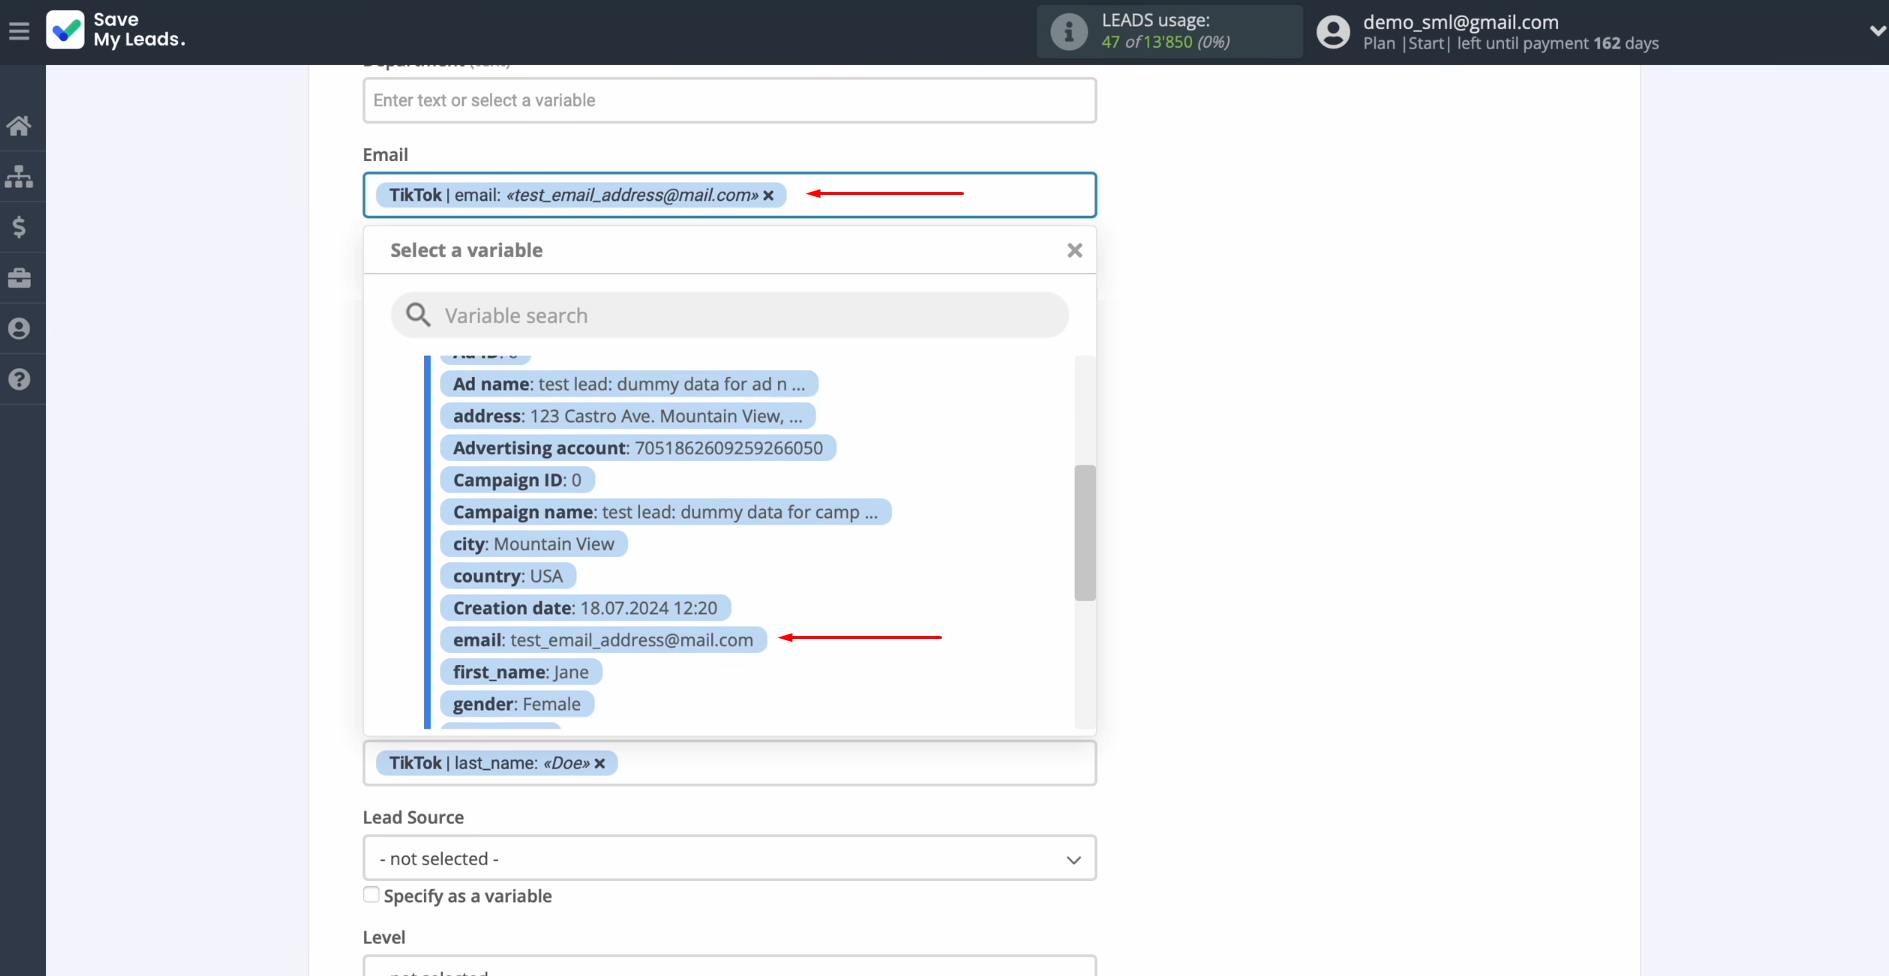Expand the Lead Source dropdown
Viewport: 1889px width, 976px height.
(x=729, y=858)
